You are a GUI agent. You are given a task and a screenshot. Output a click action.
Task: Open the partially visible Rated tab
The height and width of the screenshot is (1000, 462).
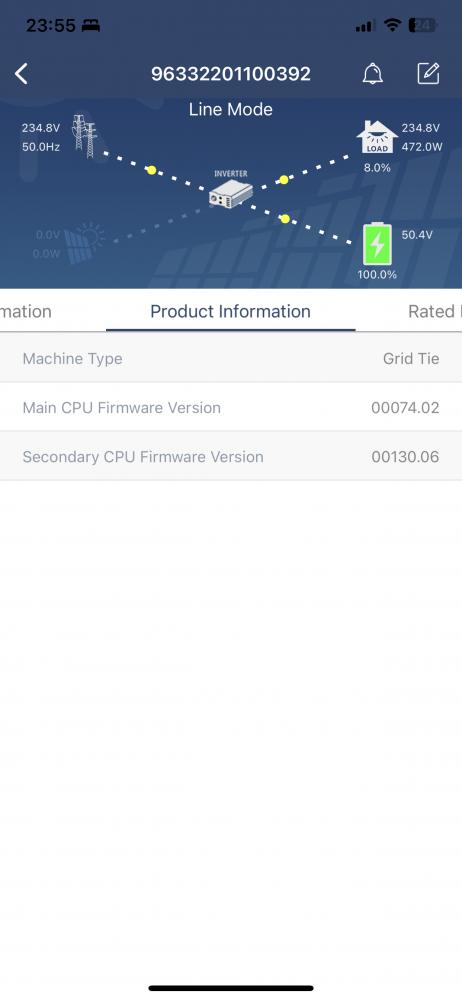click(435, 311)
